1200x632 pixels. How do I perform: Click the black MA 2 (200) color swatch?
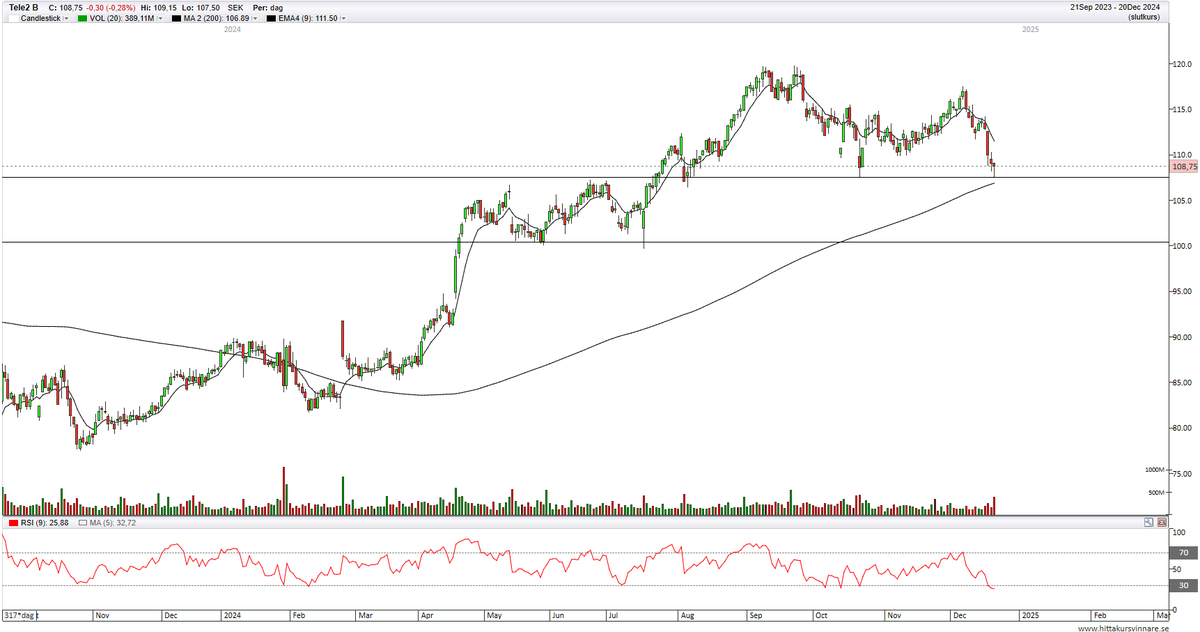tap(176, 18)
